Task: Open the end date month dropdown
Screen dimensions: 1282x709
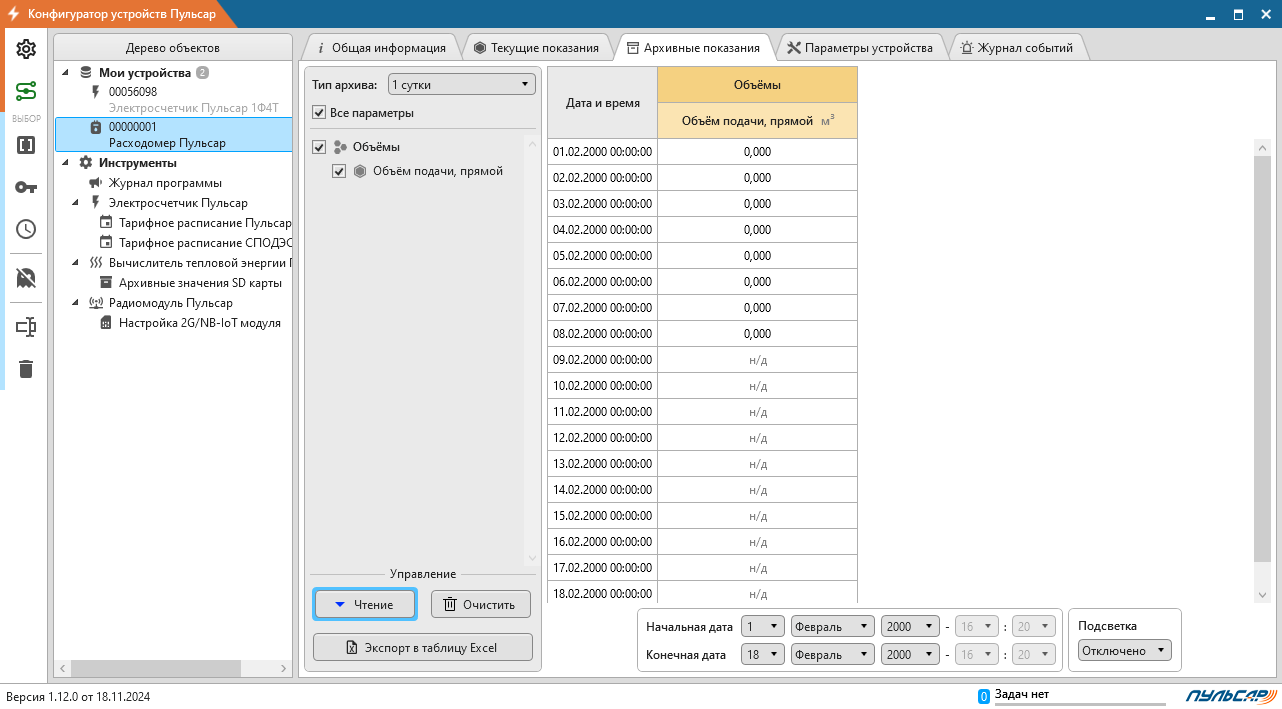Action: click(833, 655)
